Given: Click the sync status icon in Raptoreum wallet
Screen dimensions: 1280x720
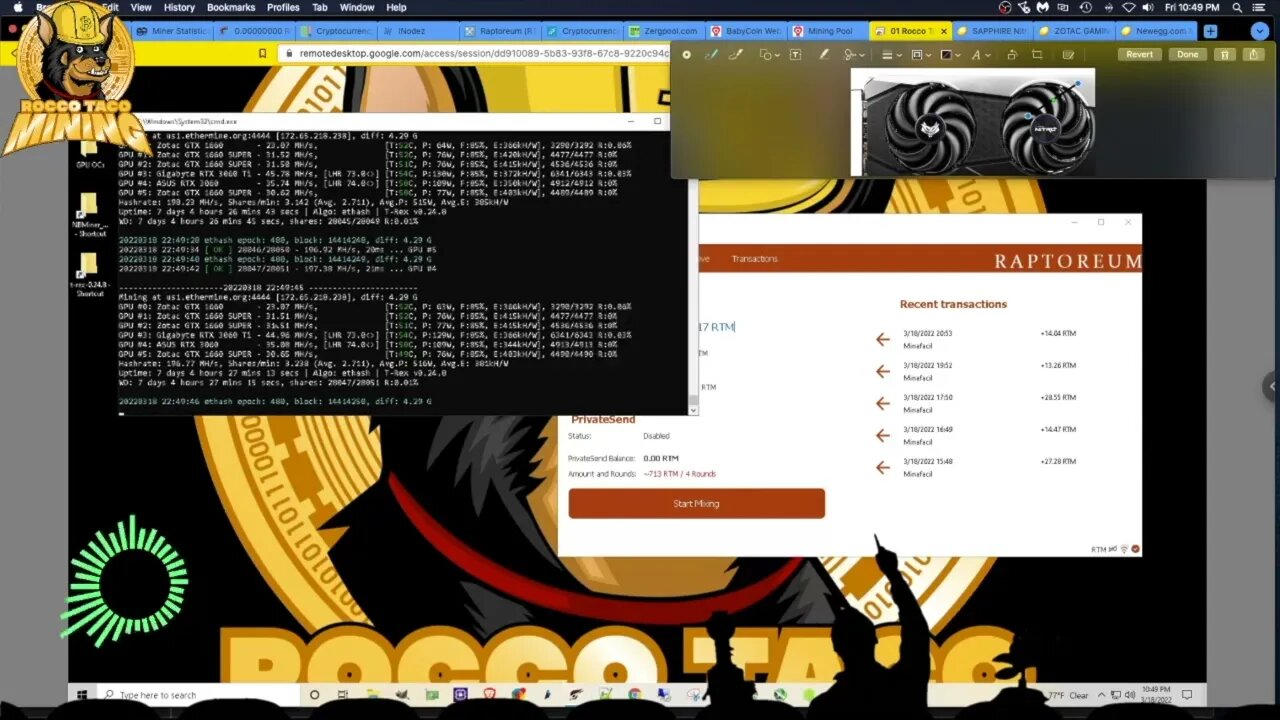Looking at the screenshot, I should 1135,549.
